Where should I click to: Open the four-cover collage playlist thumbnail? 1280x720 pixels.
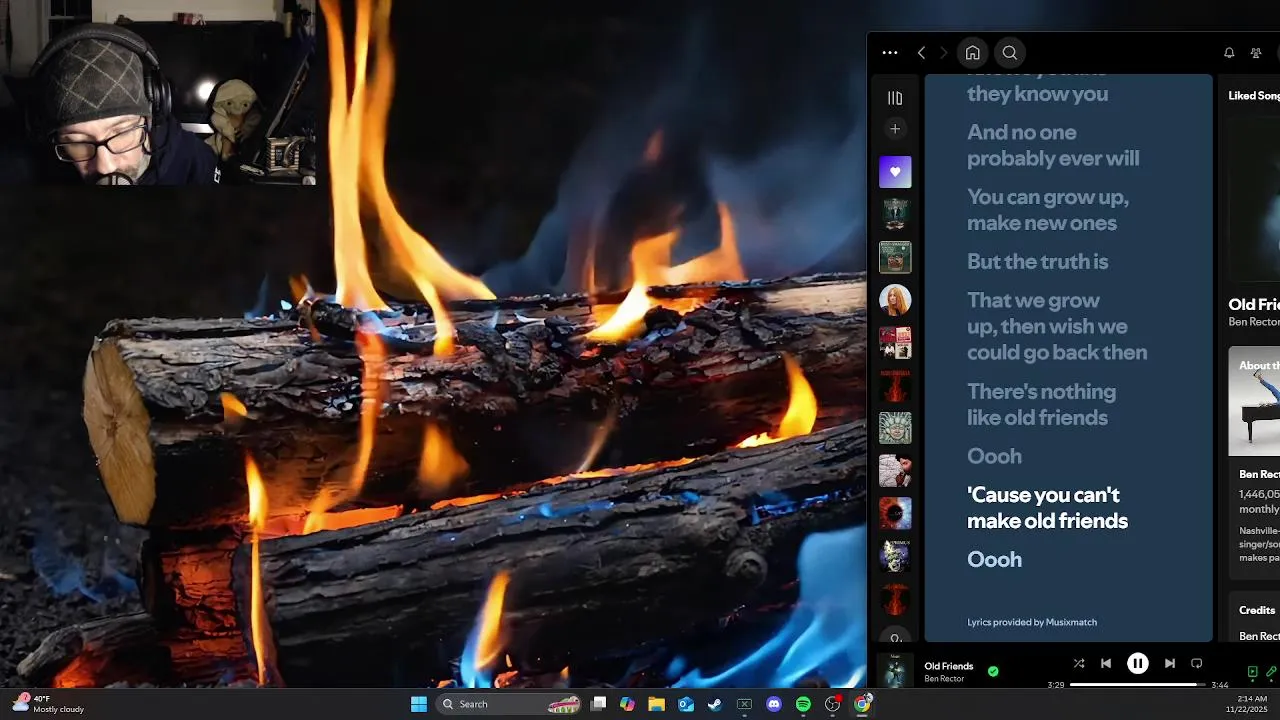(895, 343)
